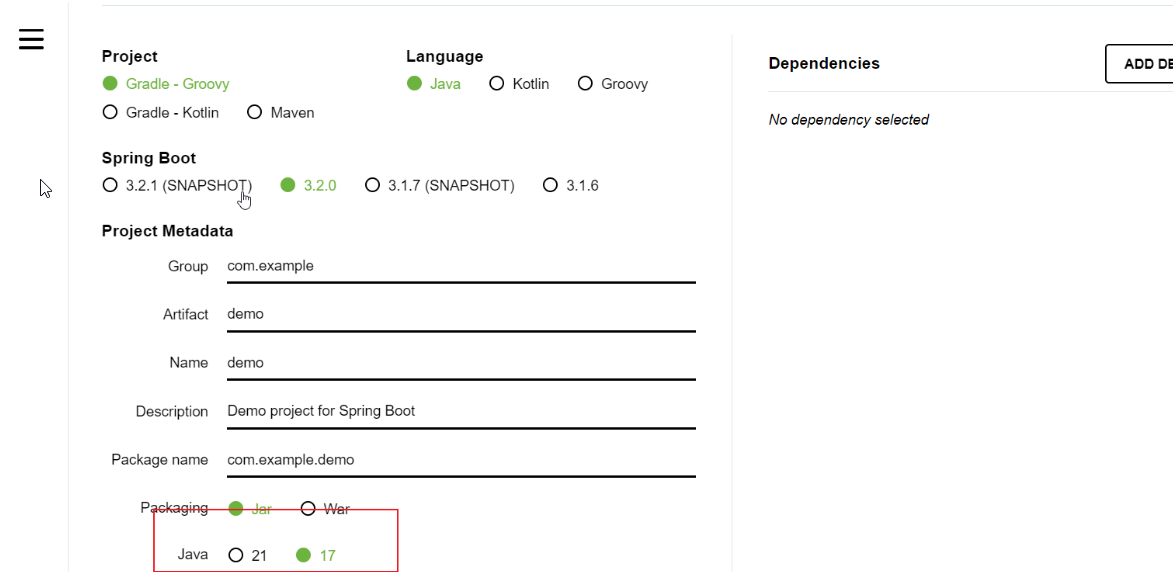
Task: Edit the Package name field
Action: [462, 461]
